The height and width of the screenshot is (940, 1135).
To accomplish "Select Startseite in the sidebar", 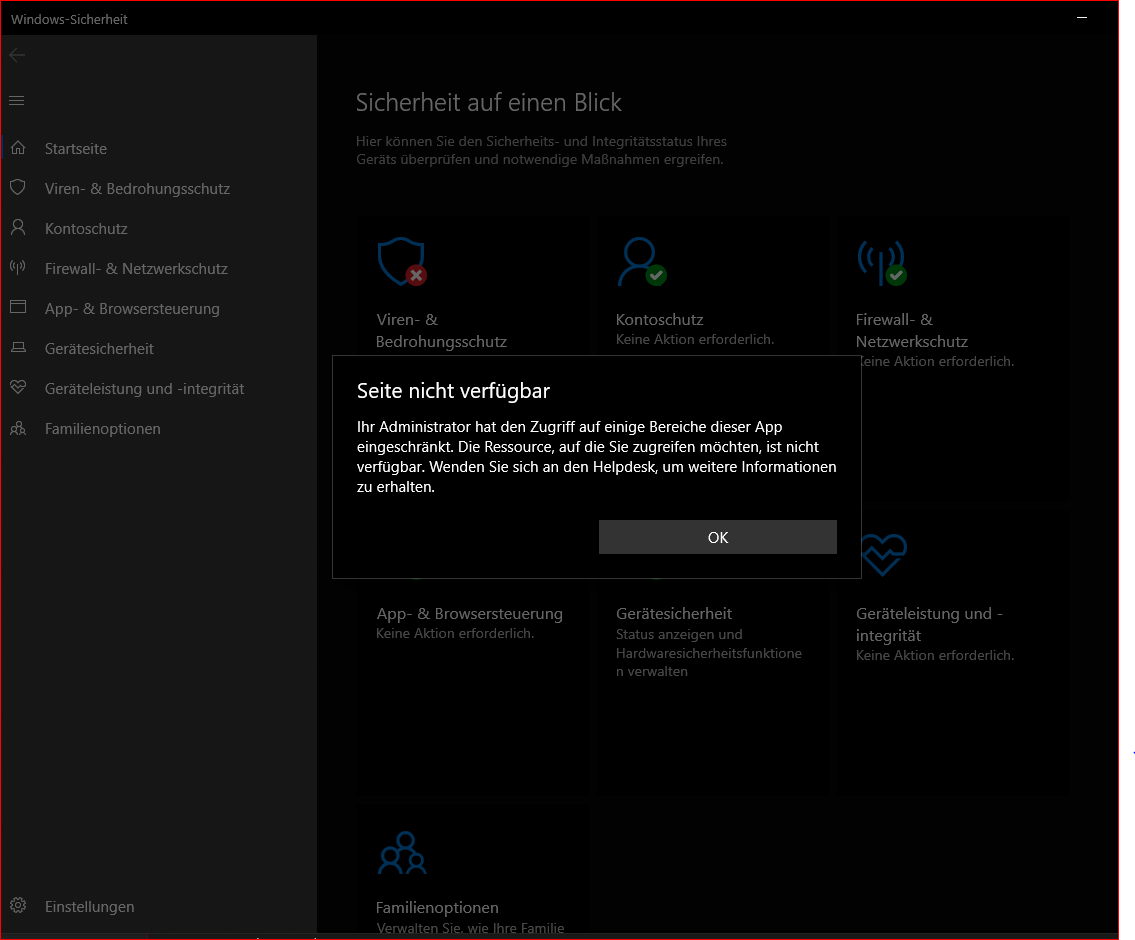I will (x=76, y=148).
